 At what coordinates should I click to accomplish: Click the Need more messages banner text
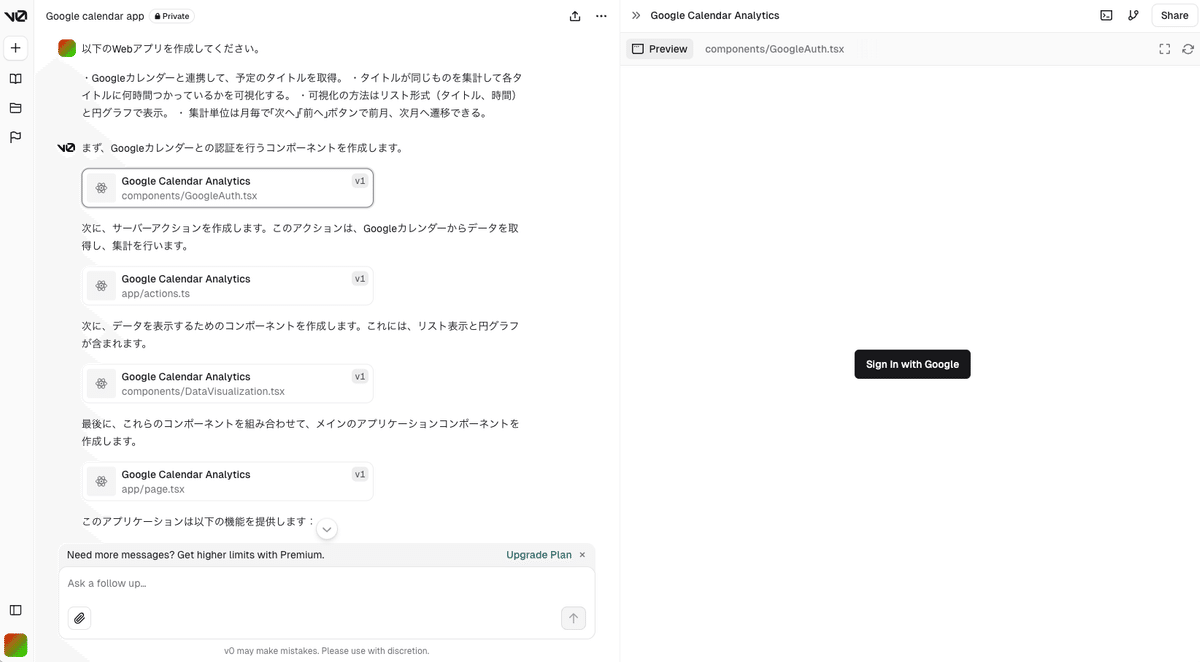click(196, 555)
